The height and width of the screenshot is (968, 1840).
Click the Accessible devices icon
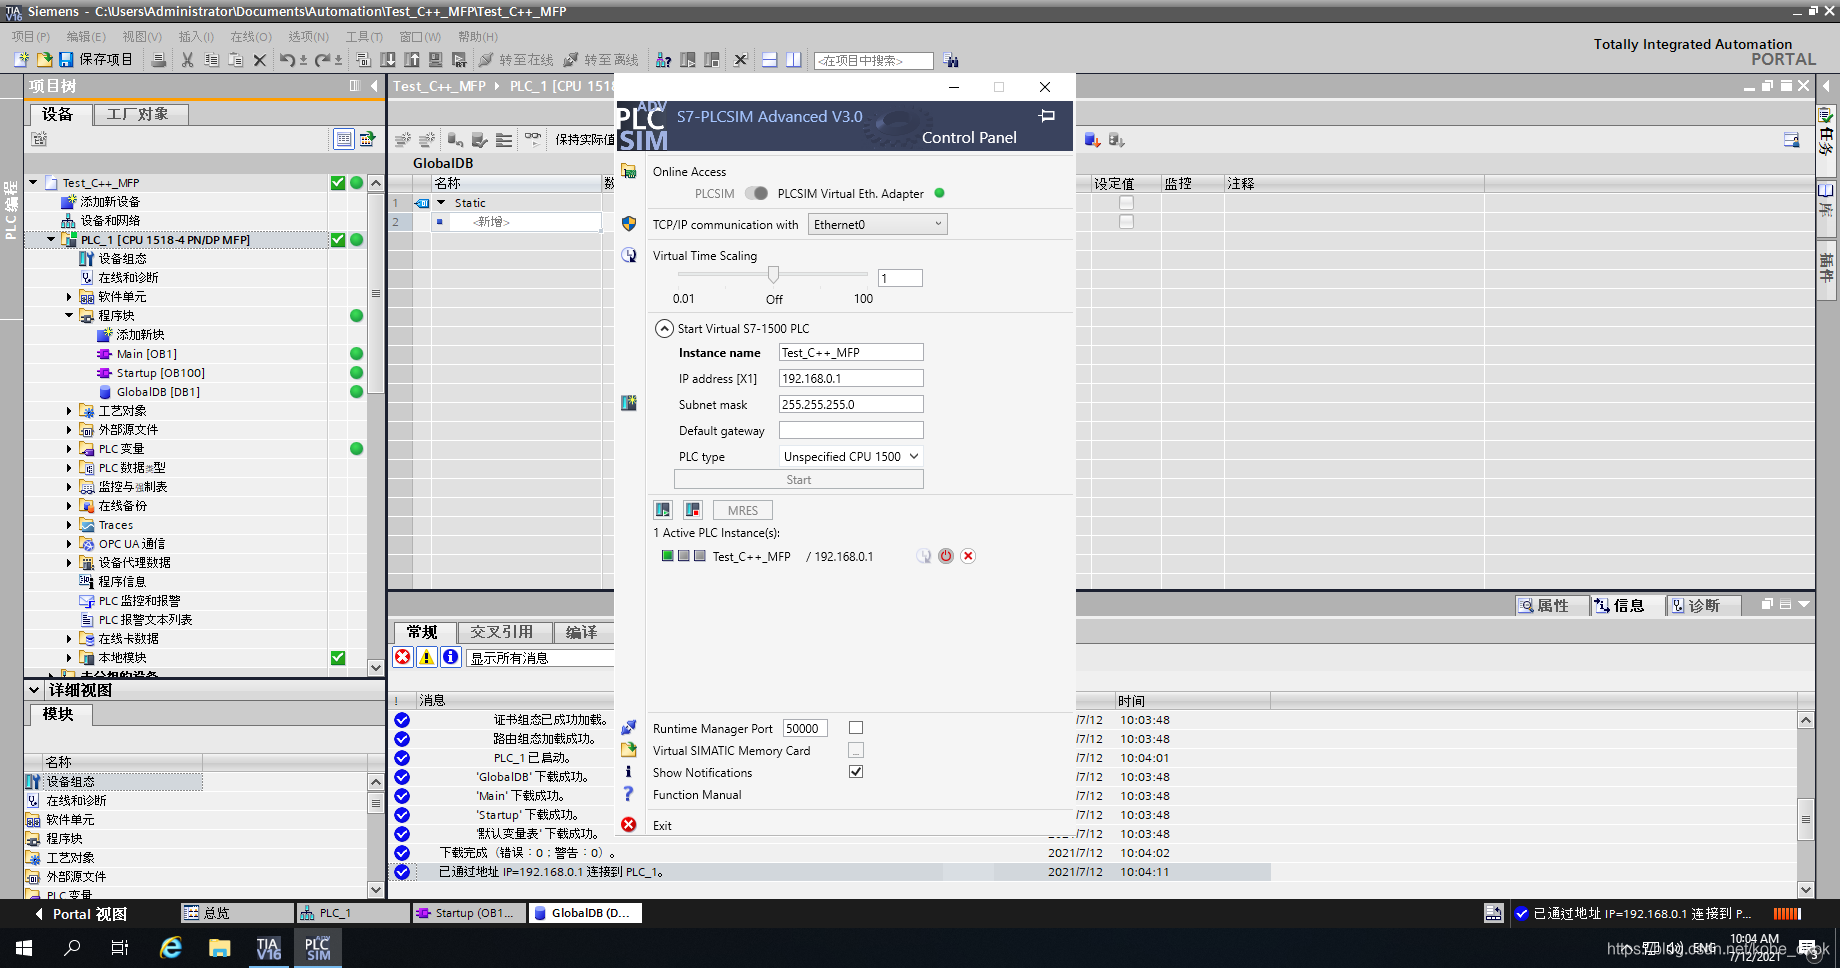tap(663, 60)
